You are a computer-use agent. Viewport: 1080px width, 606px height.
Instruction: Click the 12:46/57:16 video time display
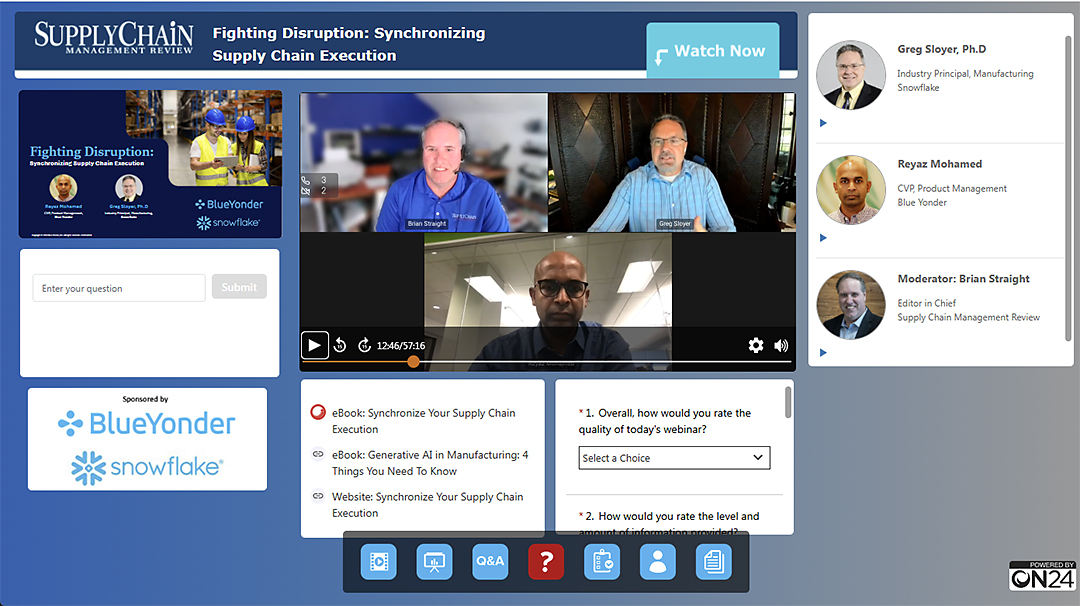click(401, 346)
